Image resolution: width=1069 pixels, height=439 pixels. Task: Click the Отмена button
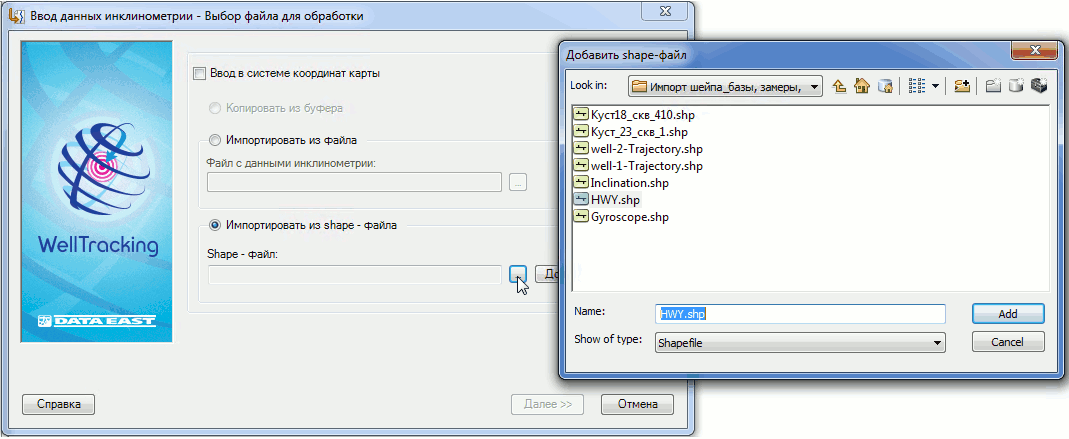click(637, 405)
